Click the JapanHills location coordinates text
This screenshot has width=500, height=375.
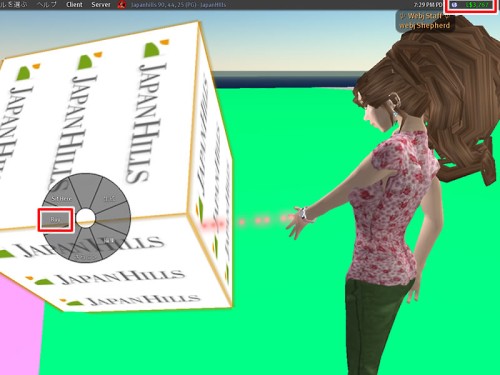[x=178, y=5]
